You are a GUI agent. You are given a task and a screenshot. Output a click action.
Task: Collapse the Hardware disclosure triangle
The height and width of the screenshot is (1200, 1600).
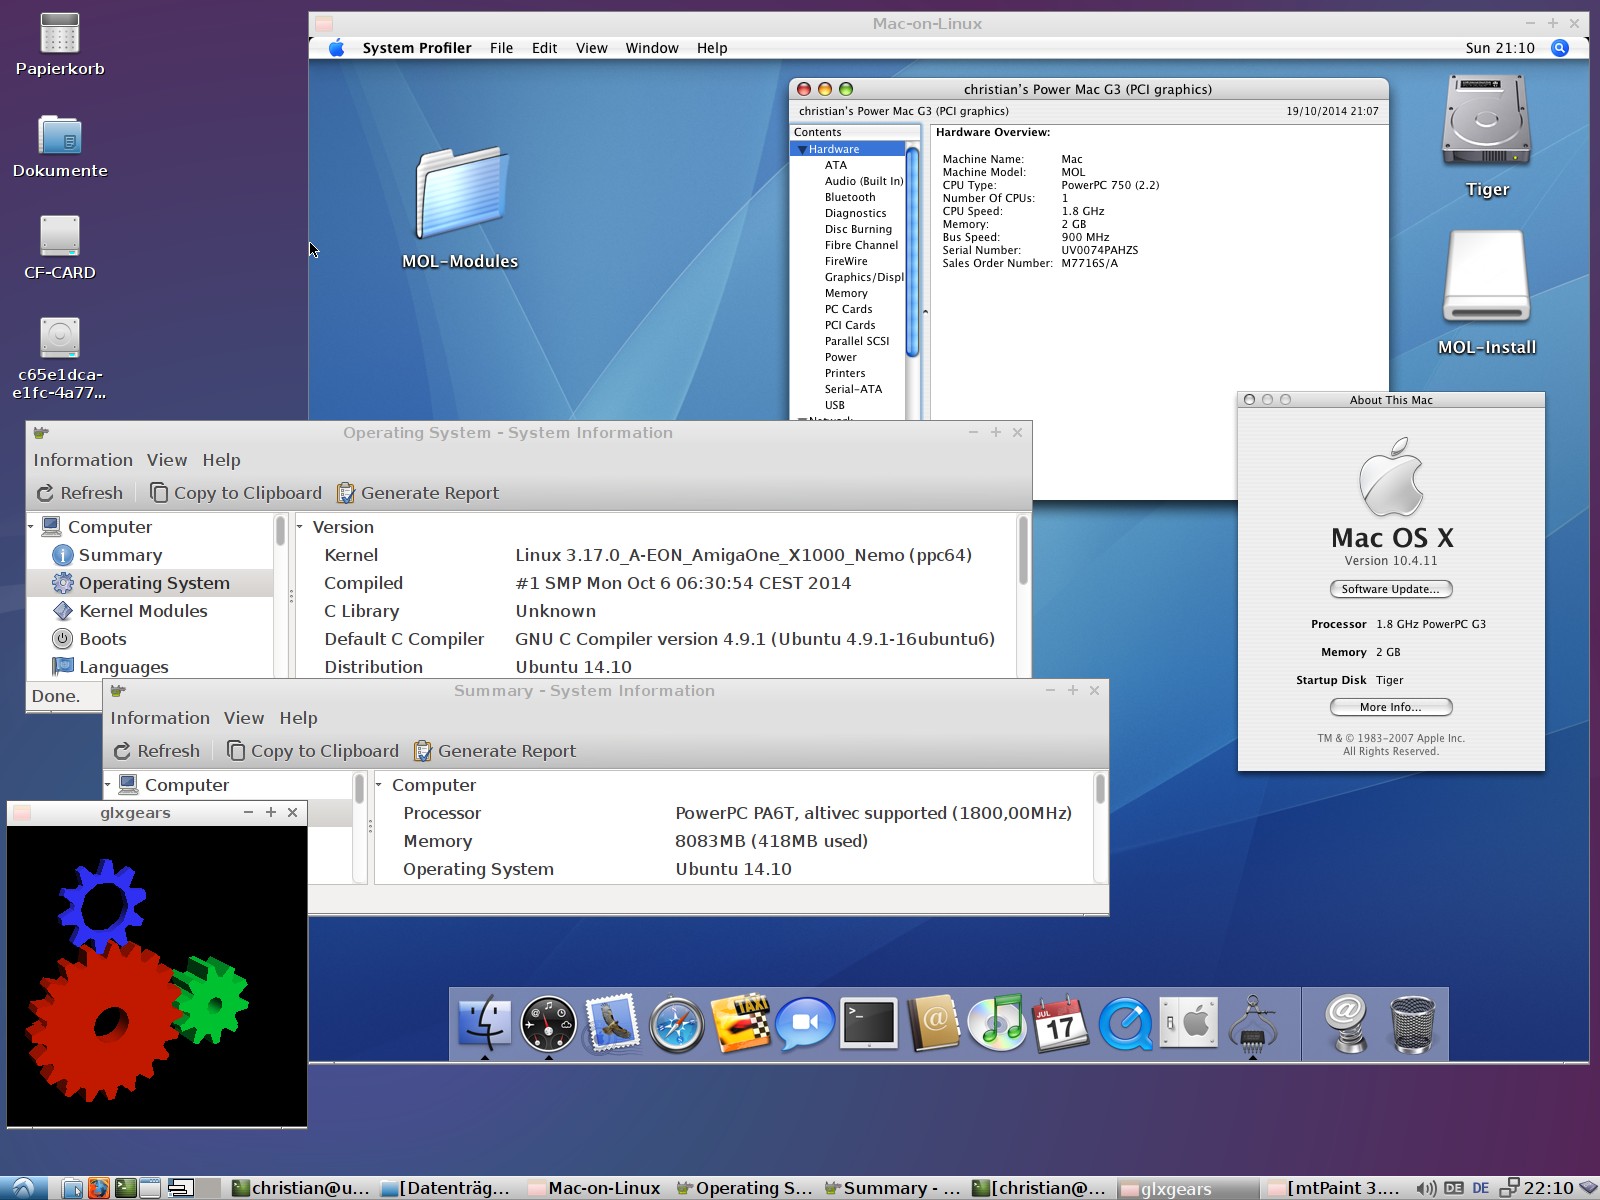pyautogui.click(x=801, y=149)
